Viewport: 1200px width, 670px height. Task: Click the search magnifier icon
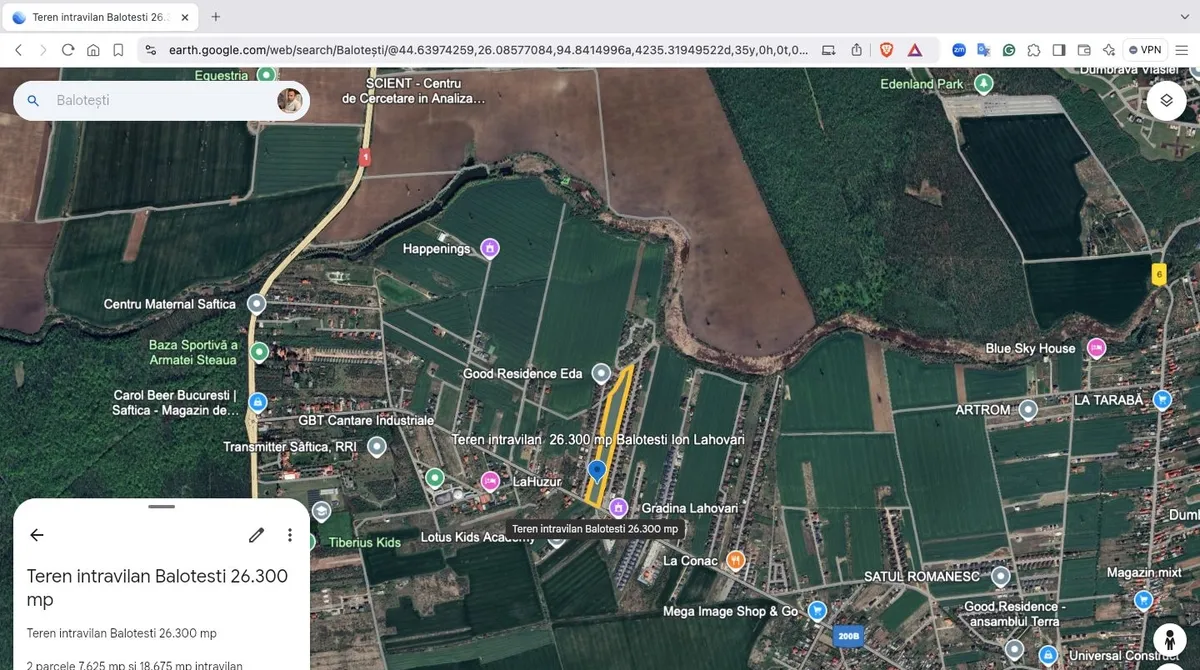[33, 101]
